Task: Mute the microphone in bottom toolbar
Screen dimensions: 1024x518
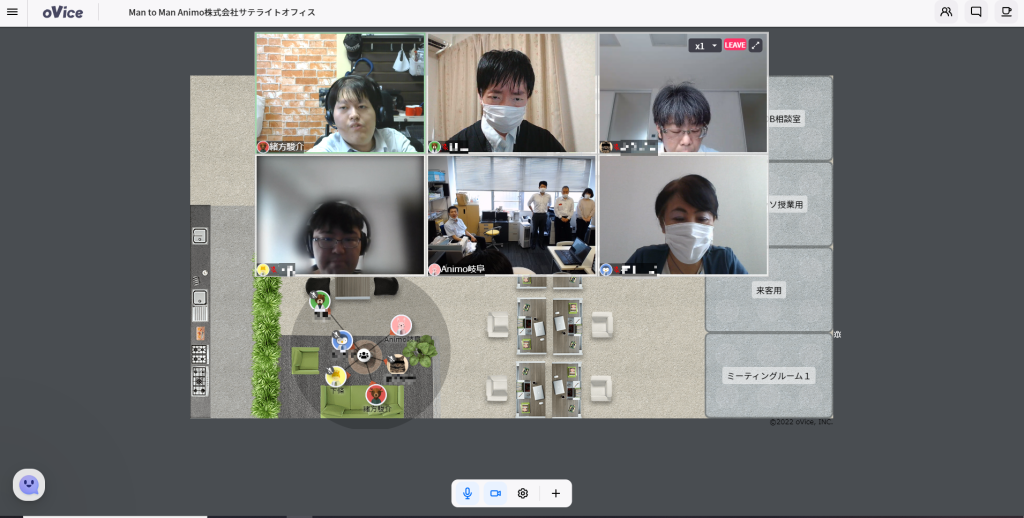Action: [467, 493]
